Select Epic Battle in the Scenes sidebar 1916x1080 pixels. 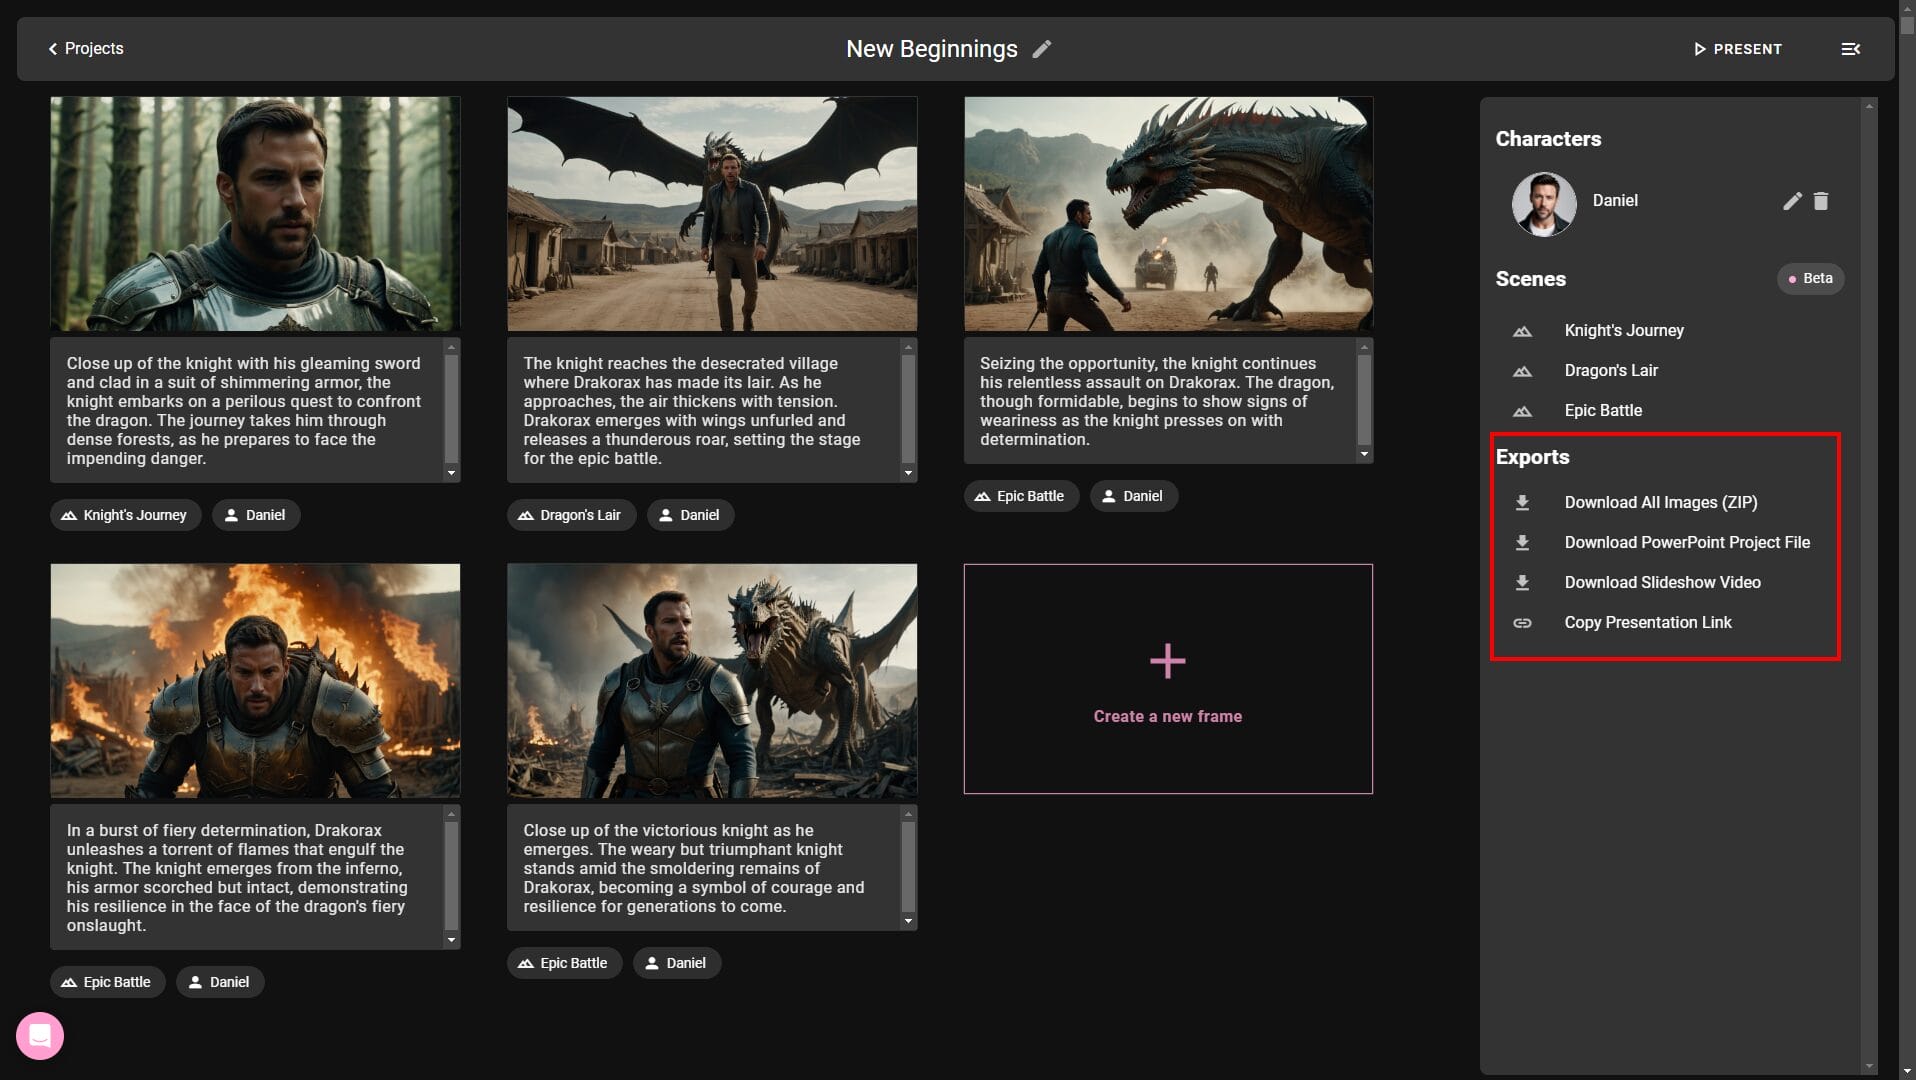(1603, 410)
